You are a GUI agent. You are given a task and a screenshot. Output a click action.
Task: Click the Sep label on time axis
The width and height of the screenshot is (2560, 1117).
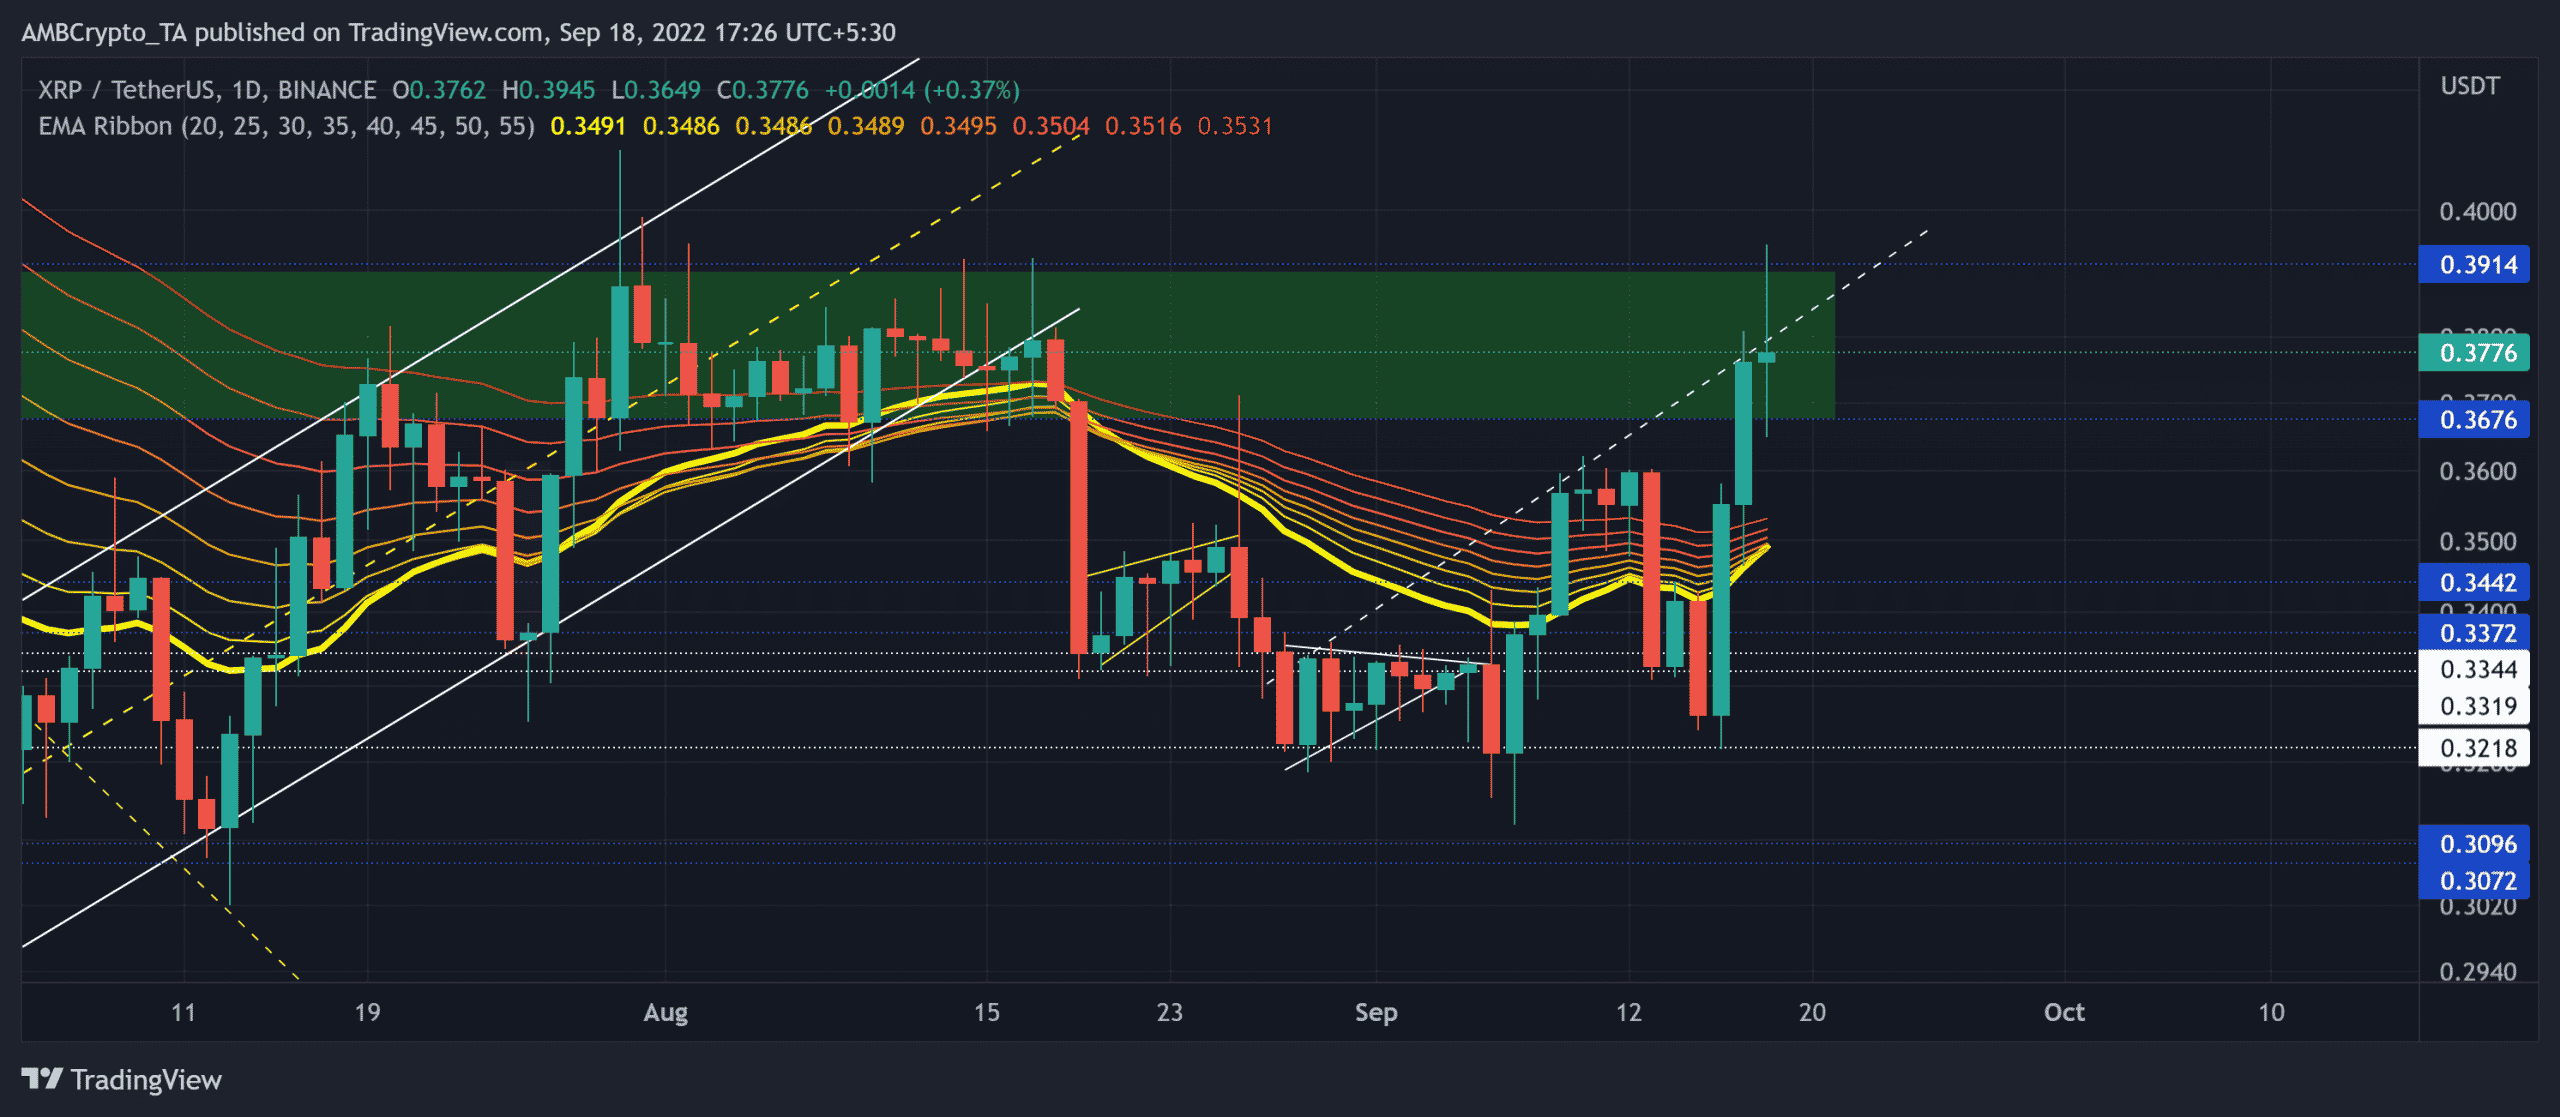[1376, 1012]
